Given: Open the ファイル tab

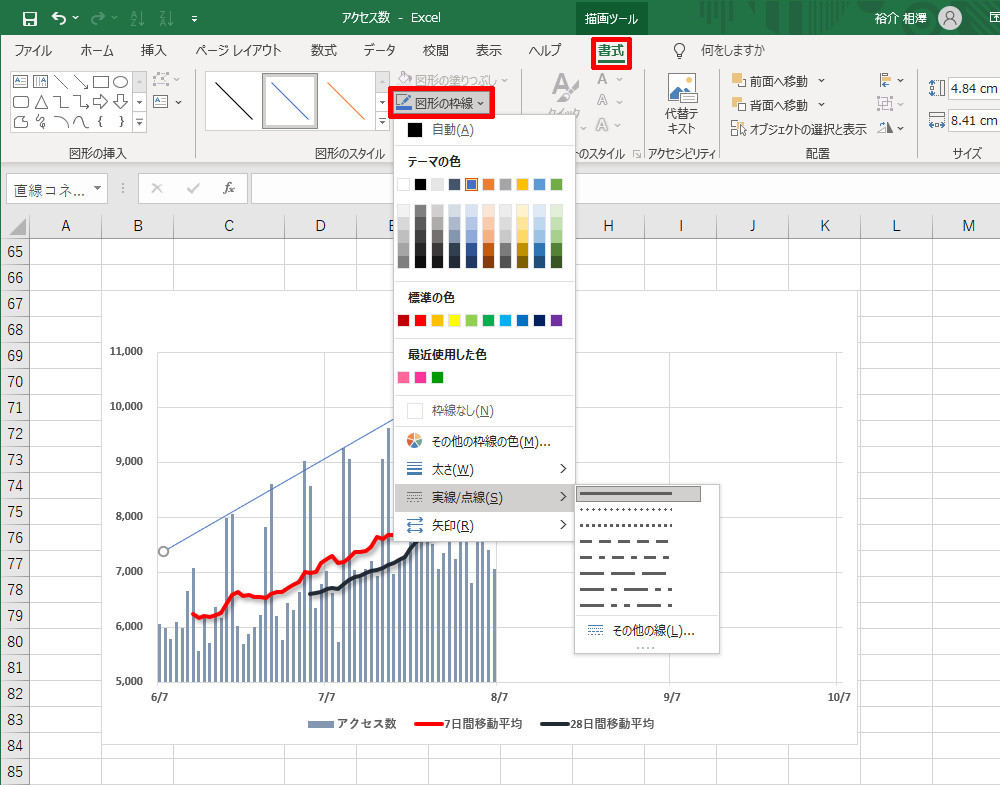Looking at the screenshot, I should click(x=33, y=50).
